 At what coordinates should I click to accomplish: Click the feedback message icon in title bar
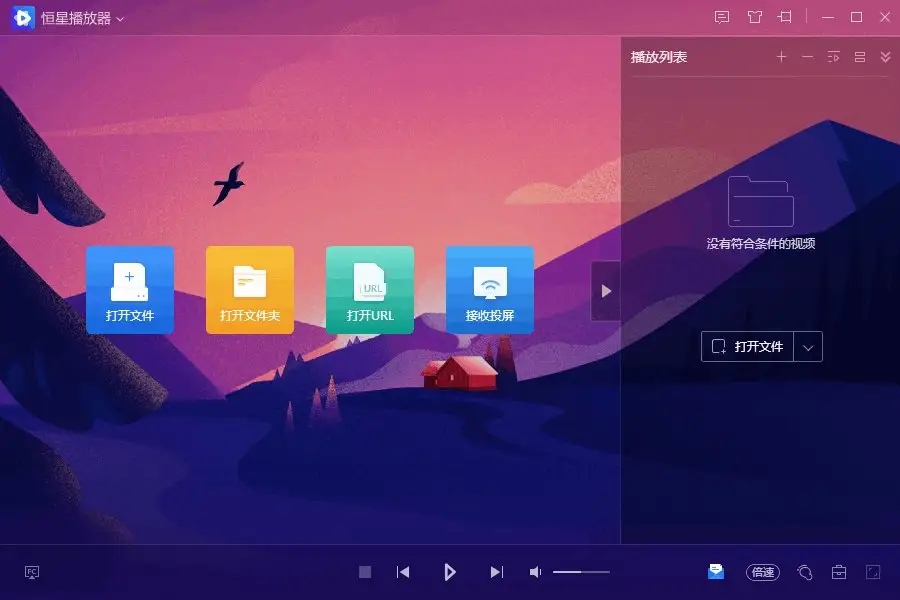[721, 17]
